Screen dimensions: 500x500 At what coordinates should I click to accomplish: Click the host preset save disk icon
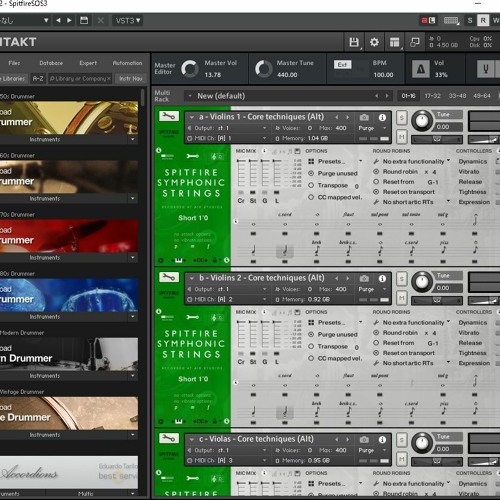pyautogui.click(x=84, y=21)
